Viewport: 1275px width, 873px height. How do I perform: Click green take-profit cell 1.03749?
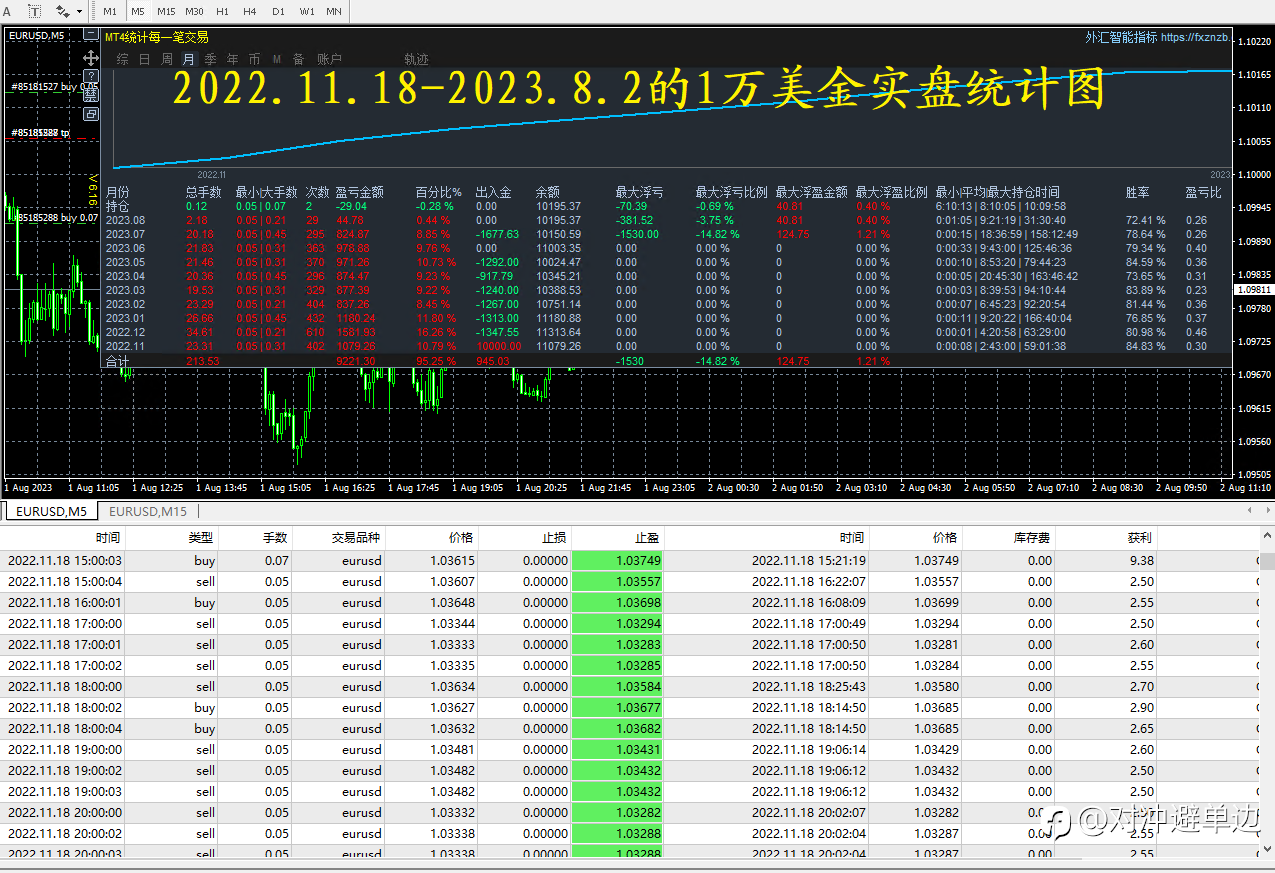(617, 561)
